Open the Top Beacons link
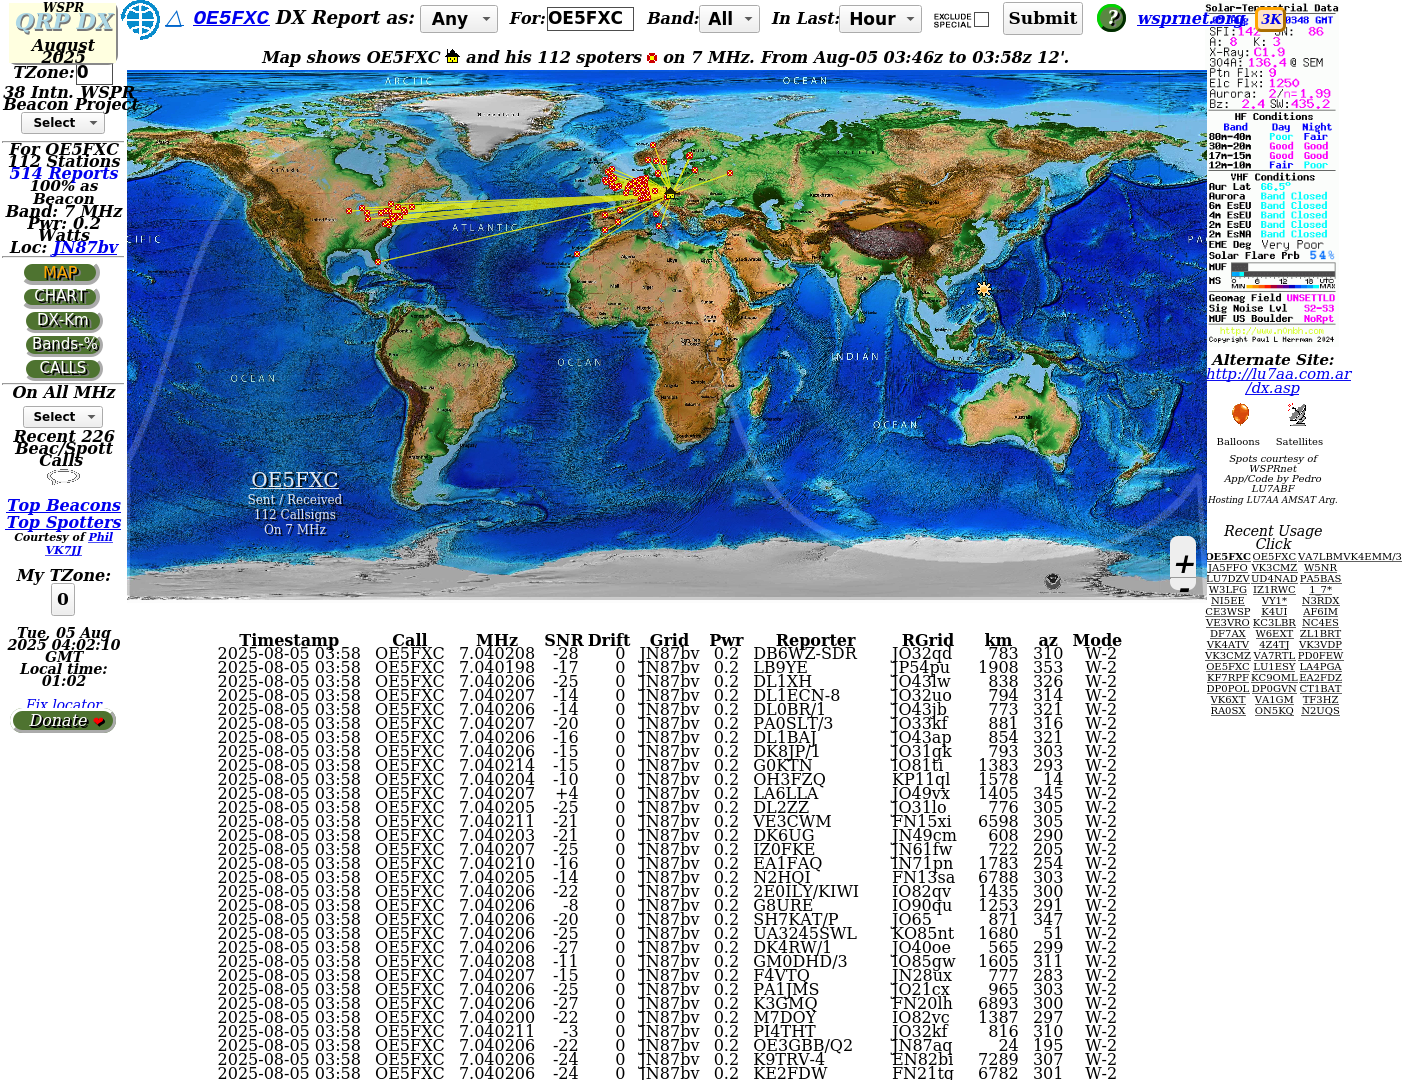This screenshot has height=1080, width=1408. click(x=64, y=505)
